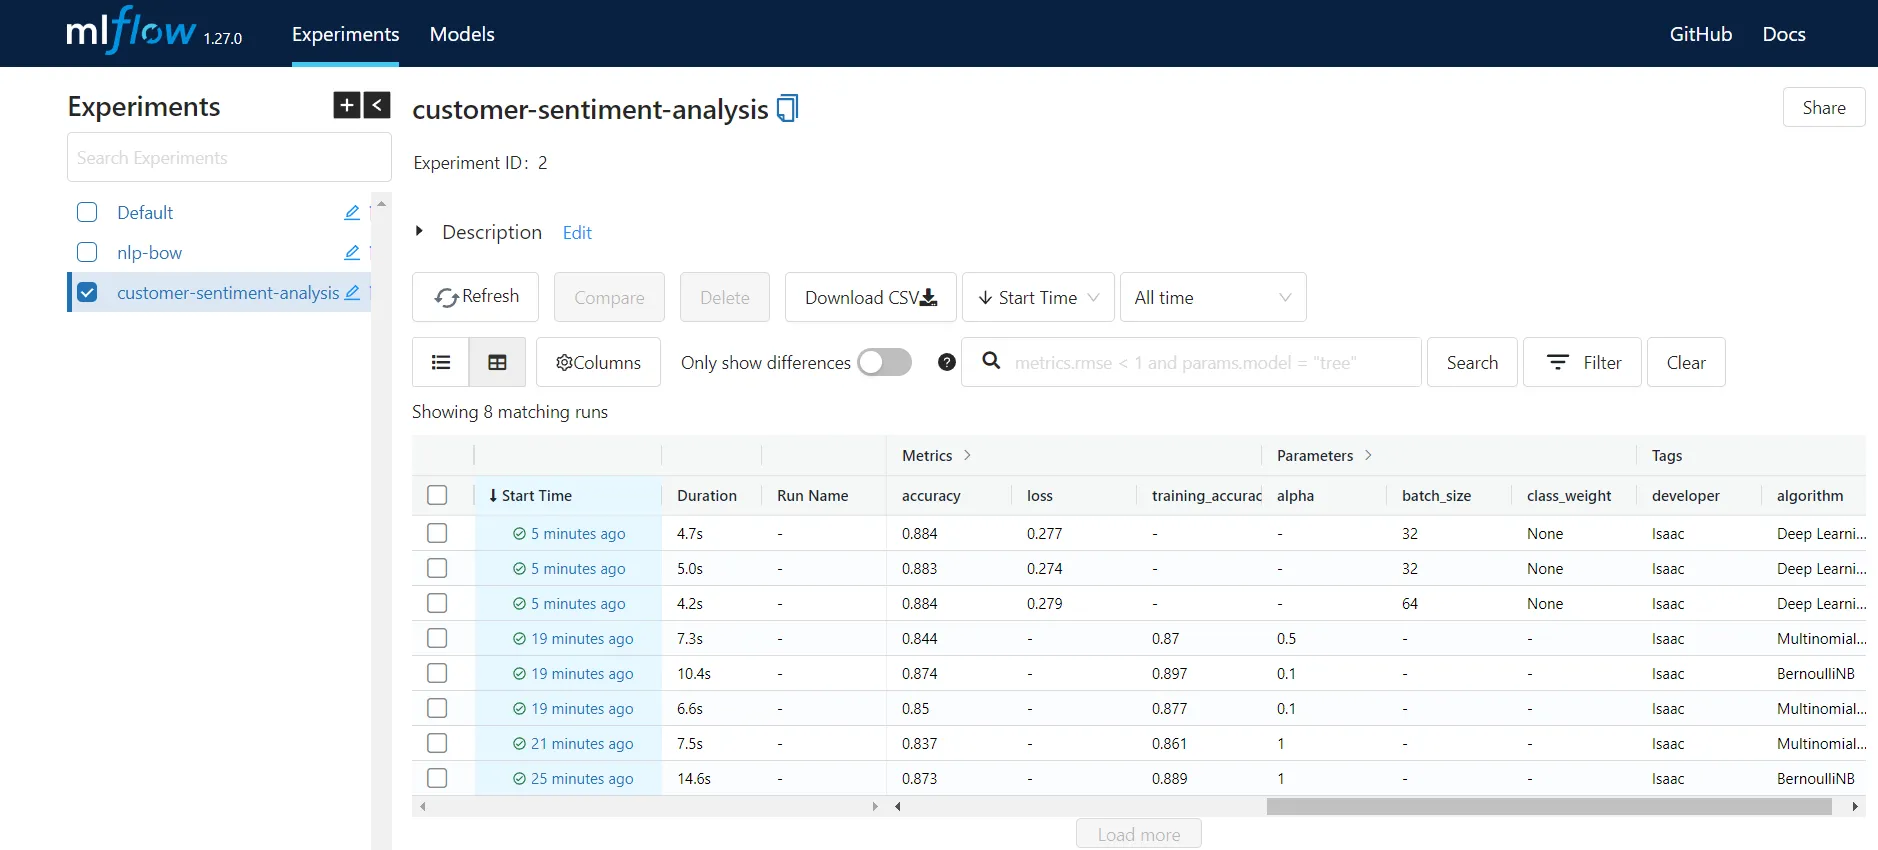Image resolution: width=1878 pixels, height=850 pixels.
Task: Open the run from 21 minutes ago
Action: click(582, 744)
